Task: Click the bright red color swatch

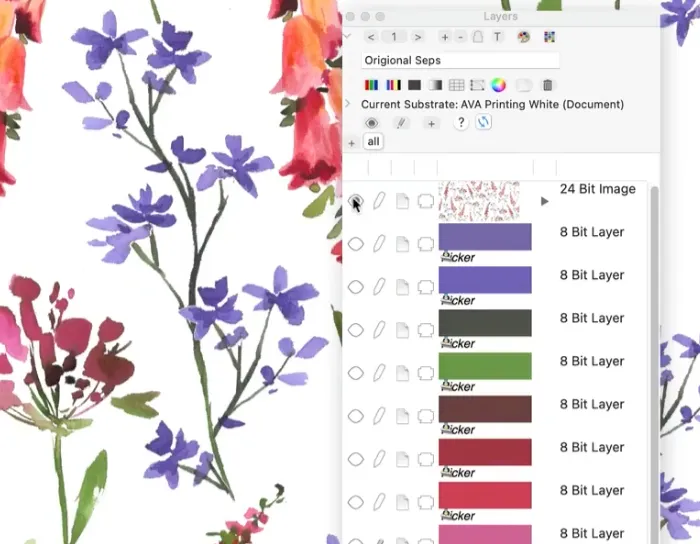Action: coord(485,495)
